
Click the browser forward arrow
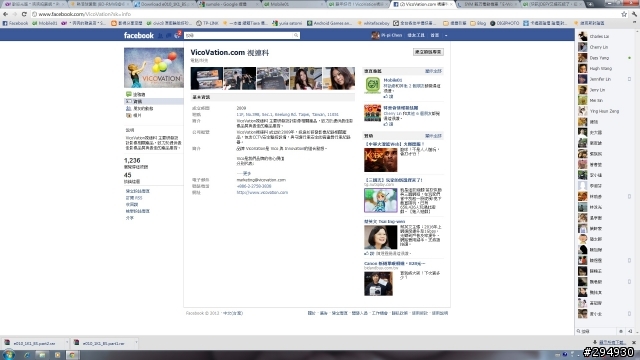pos(15,14)
